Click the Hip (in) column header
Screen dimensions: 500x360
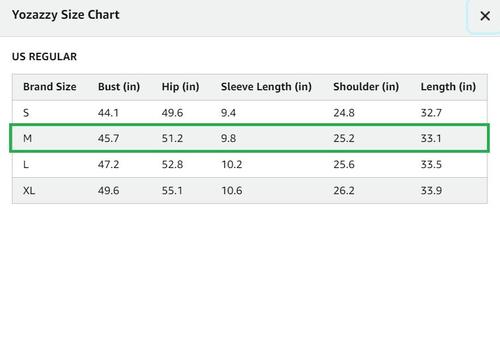pyautogui.click(x=180, y=87)
